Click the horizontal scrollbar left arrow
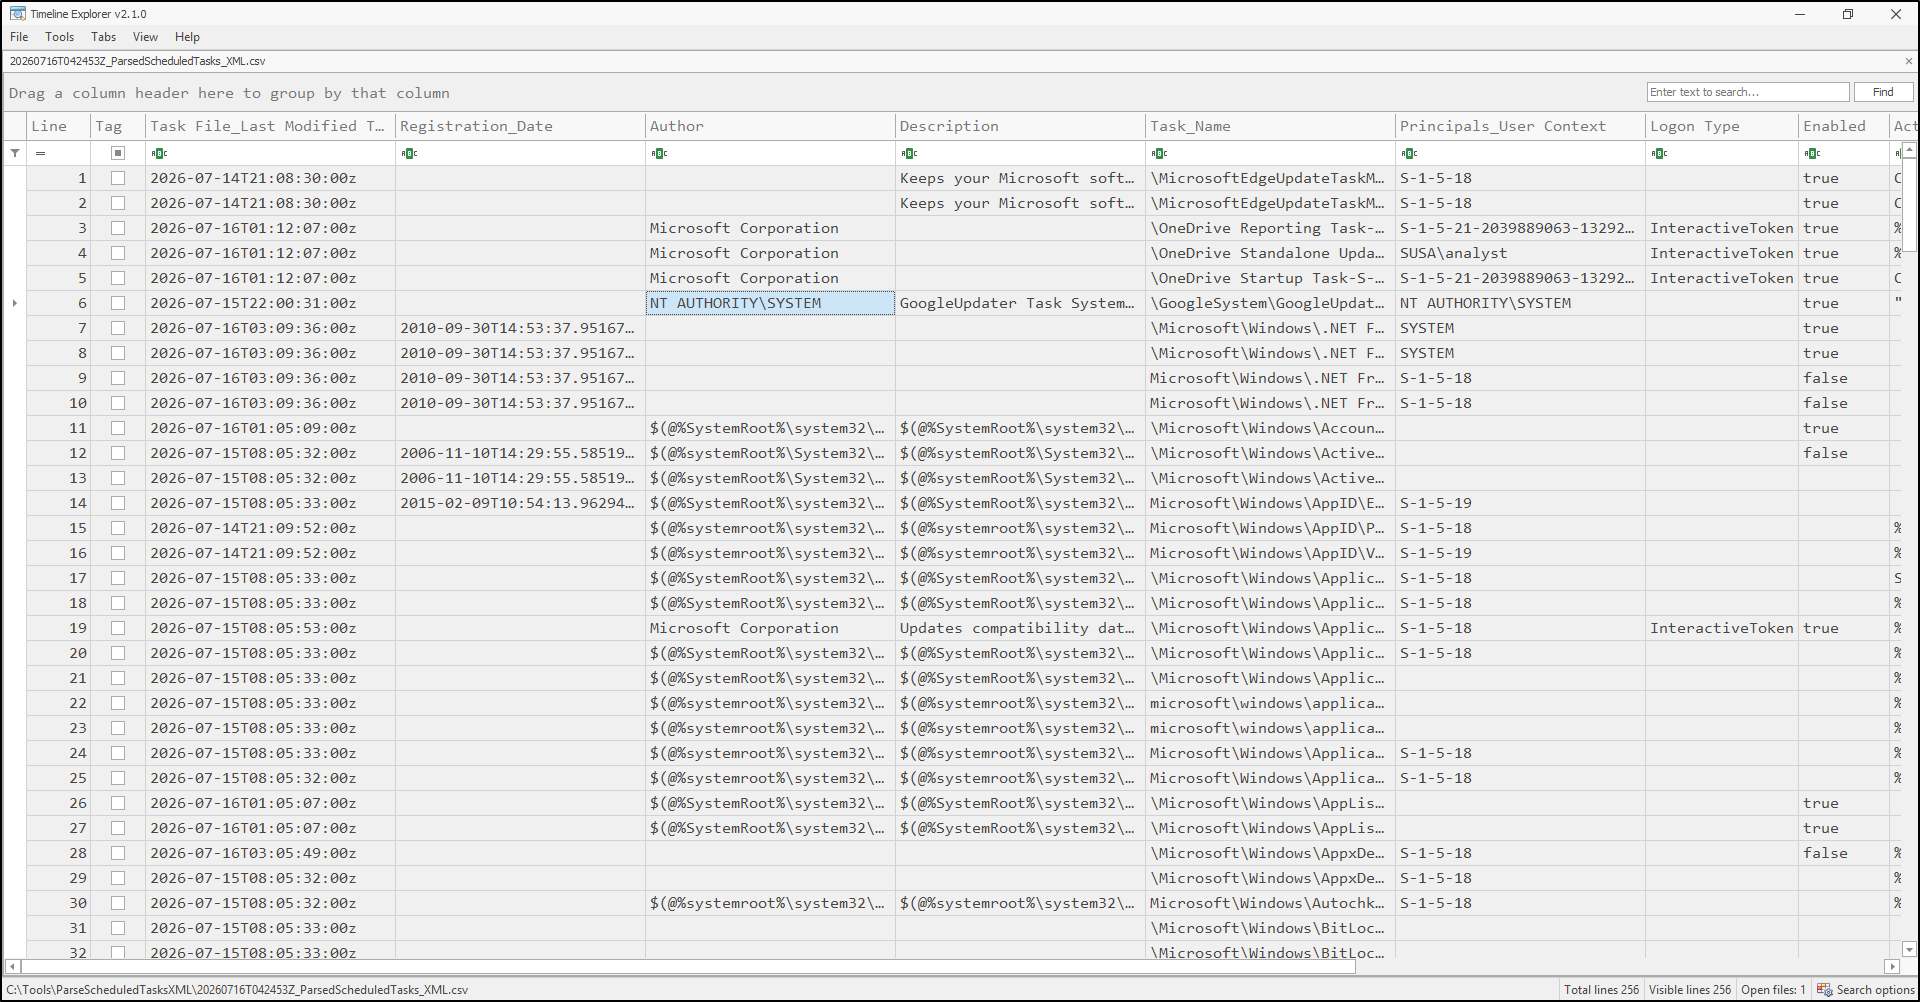 pos(12,967)
